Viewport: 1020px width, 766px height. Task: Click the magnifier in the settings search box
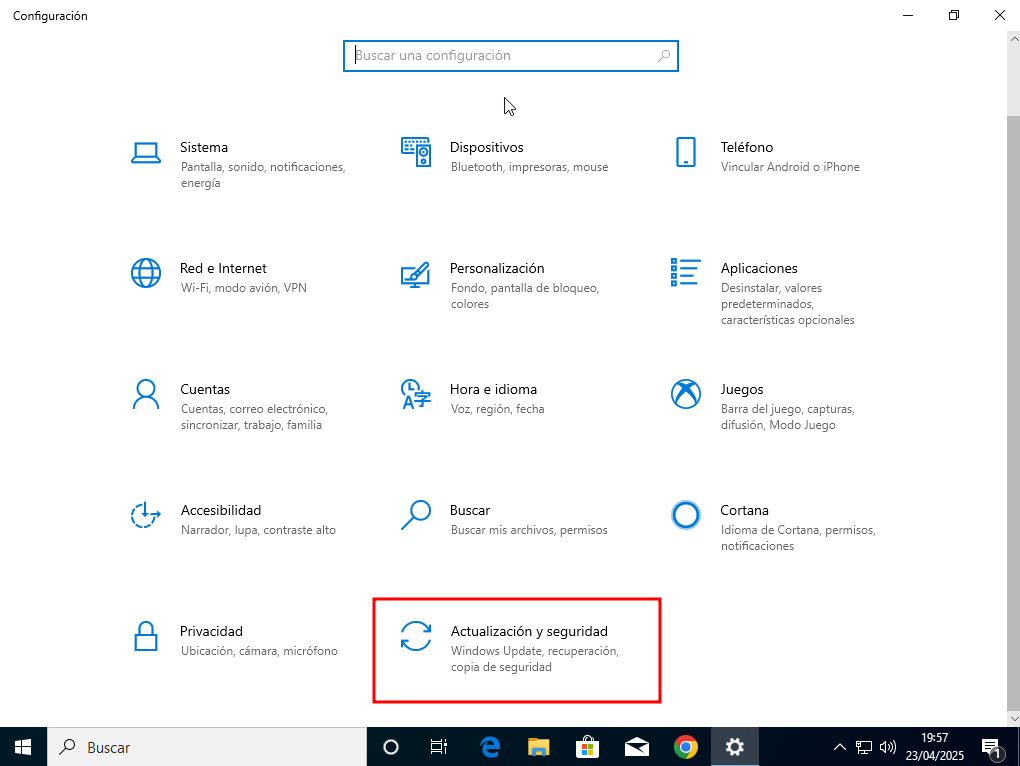click(x=664, y=56)
